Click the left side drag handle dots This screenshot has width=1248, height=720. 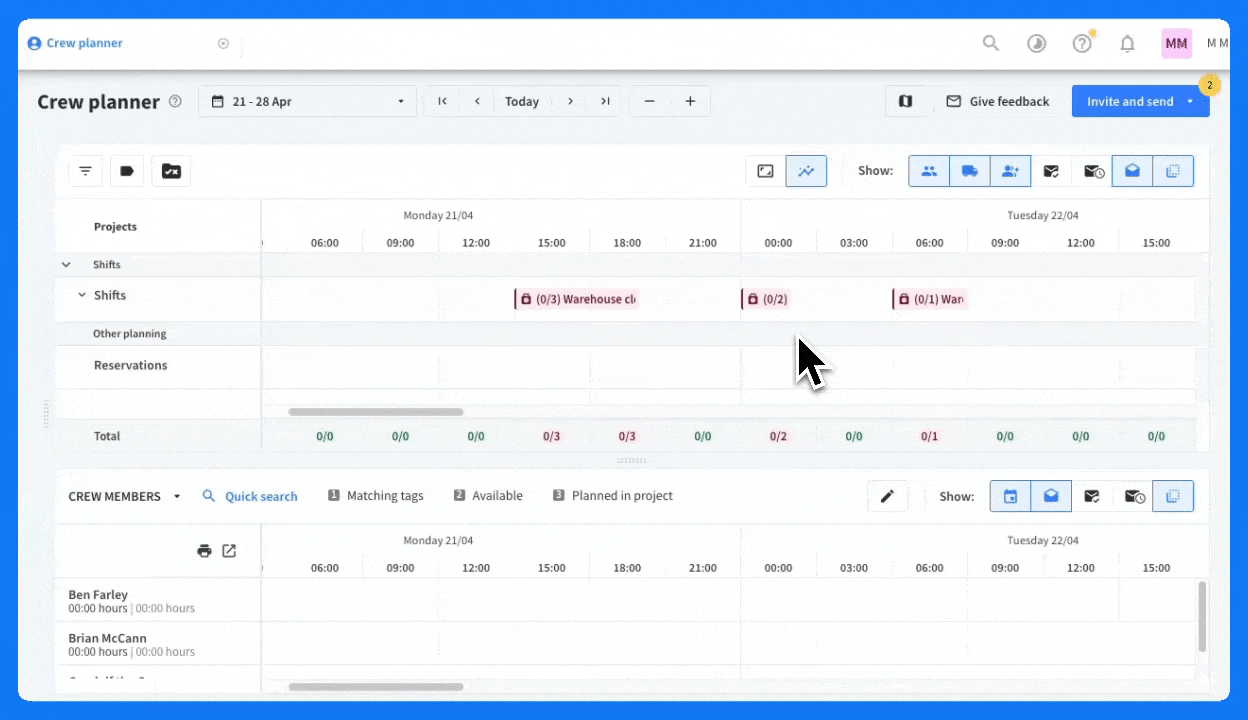[45, 414]
